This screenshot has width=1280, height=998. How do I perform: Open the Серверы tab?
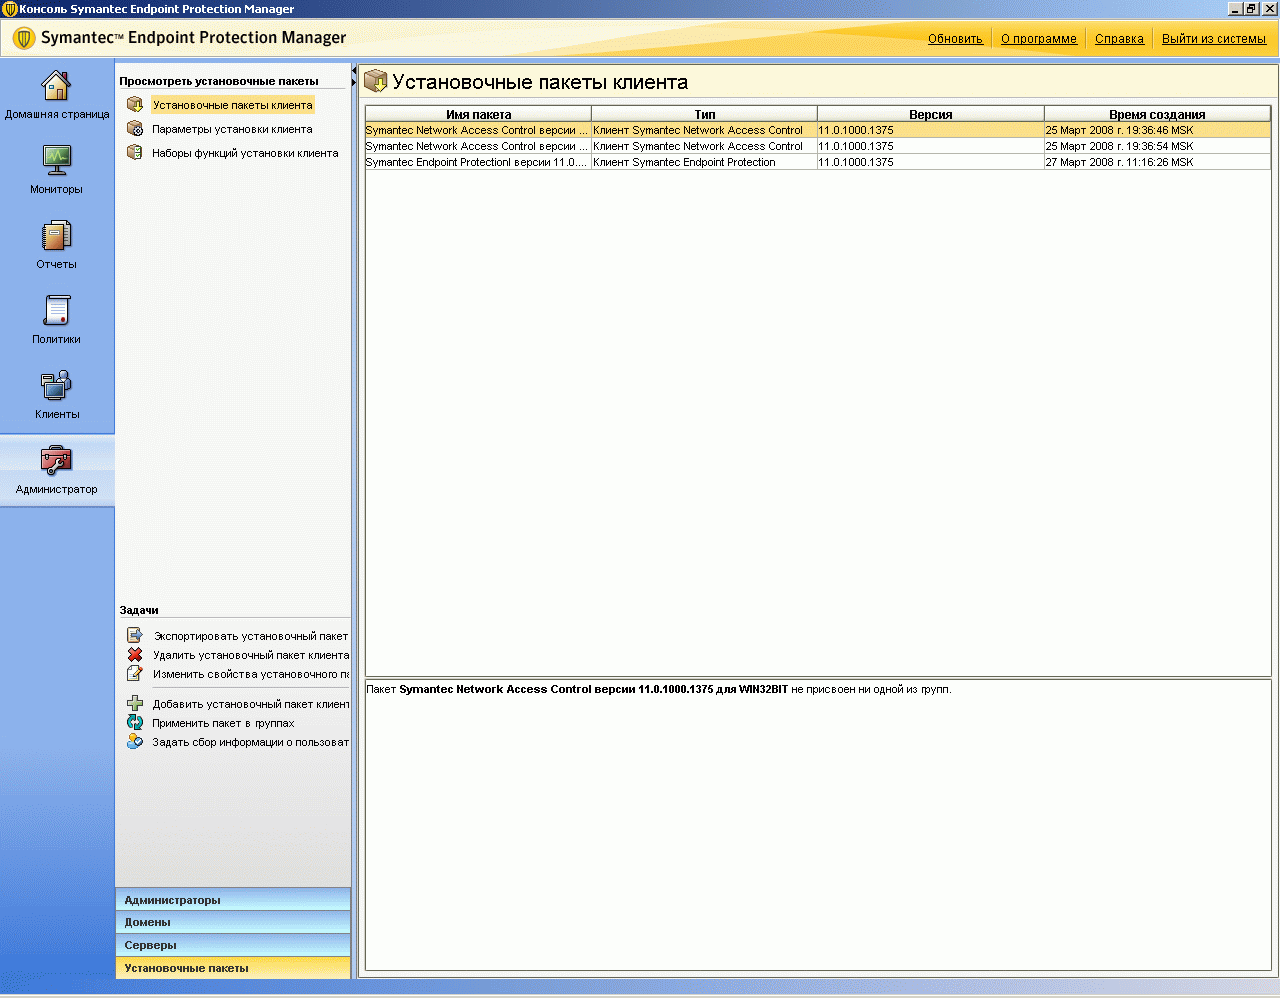pyautogui.click(x=233, y=945)
